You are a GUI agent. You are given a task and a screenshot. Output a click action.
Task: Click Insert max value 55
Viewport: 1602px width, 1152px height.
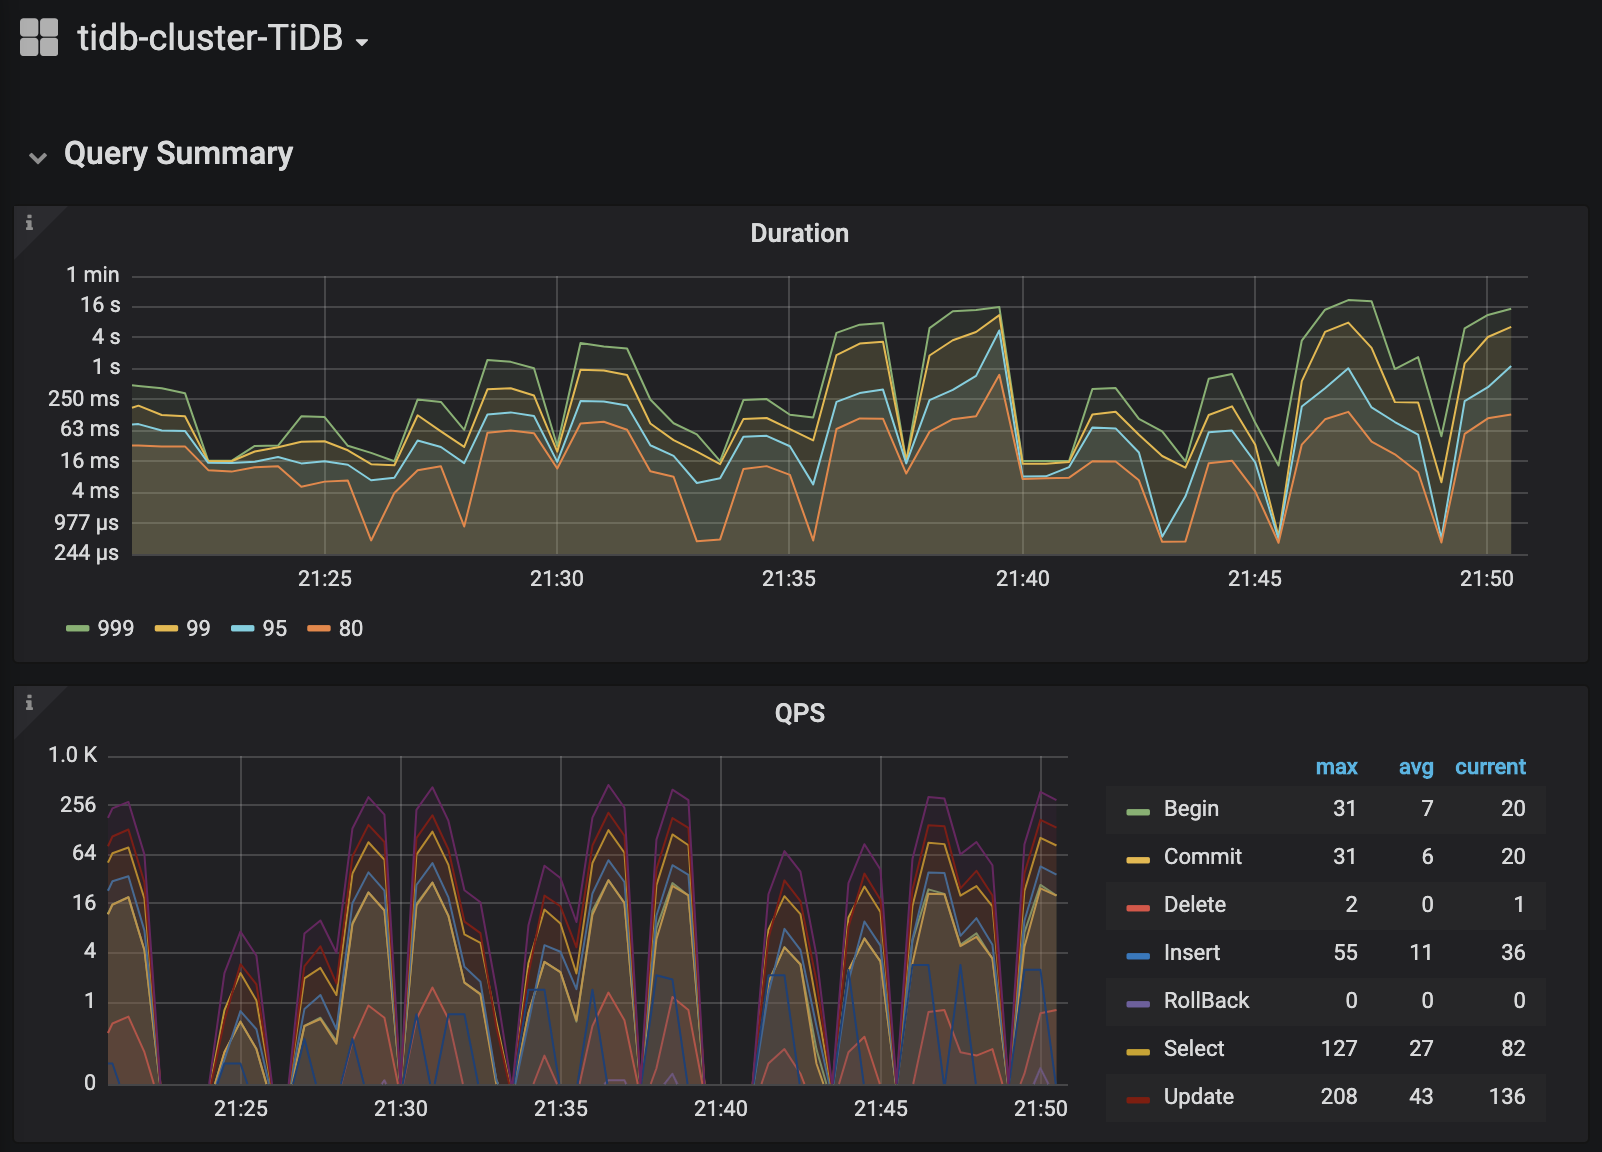1345,952
